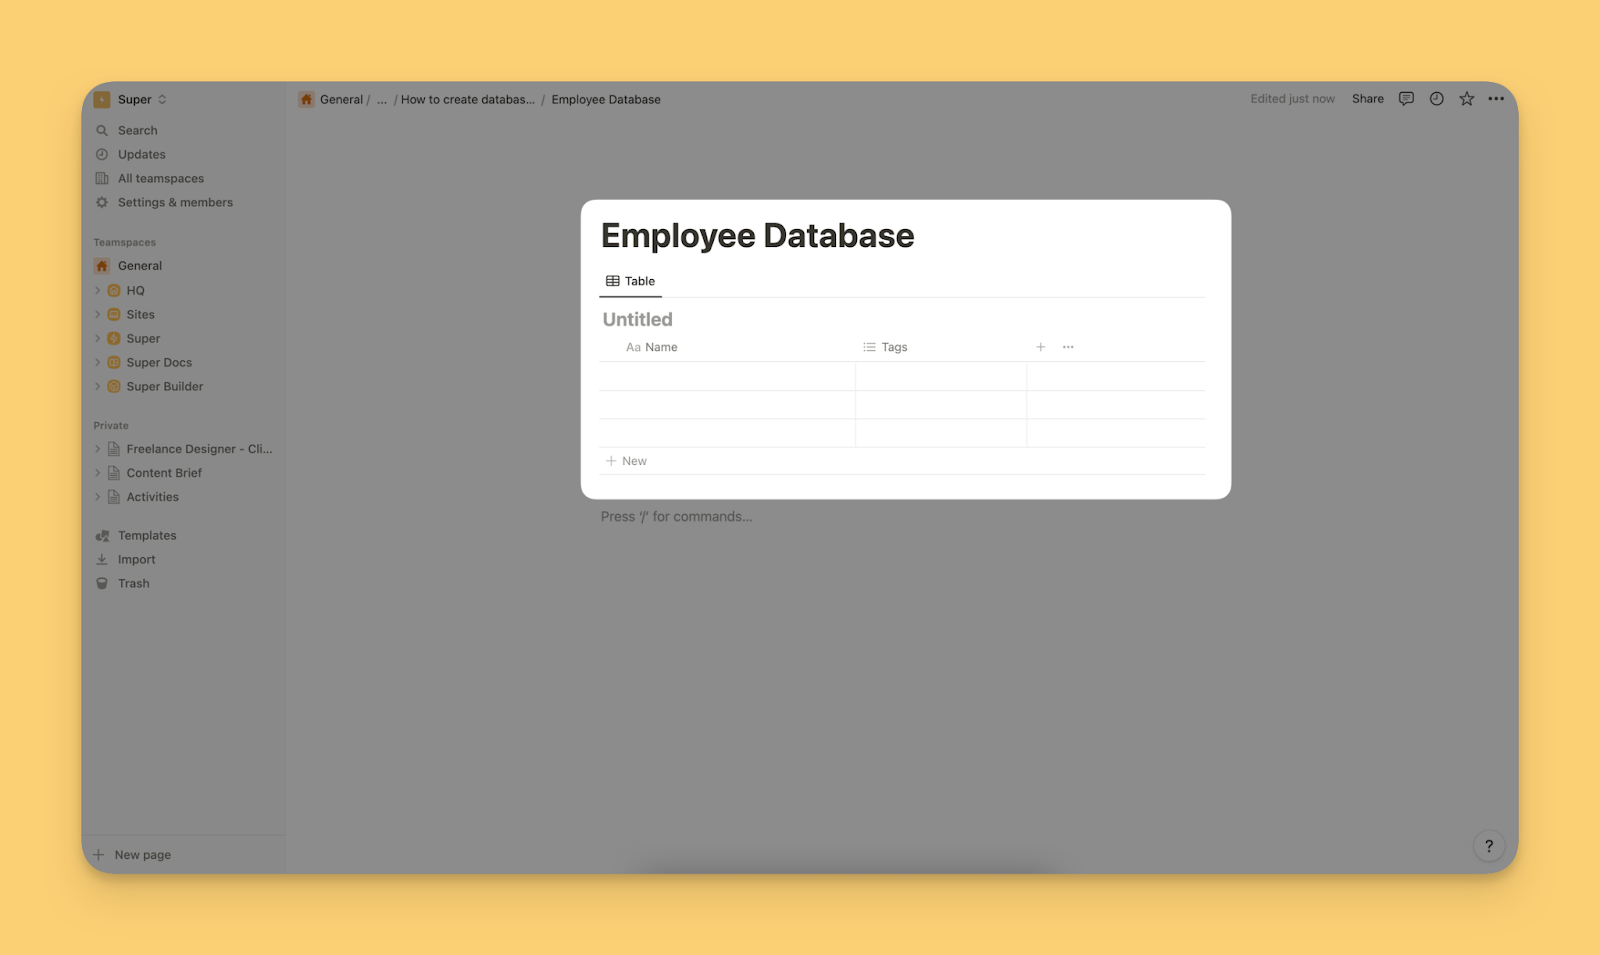Click the Search magnifier icon
This screenshot has width=1600, height=955.
coord(102,131)
